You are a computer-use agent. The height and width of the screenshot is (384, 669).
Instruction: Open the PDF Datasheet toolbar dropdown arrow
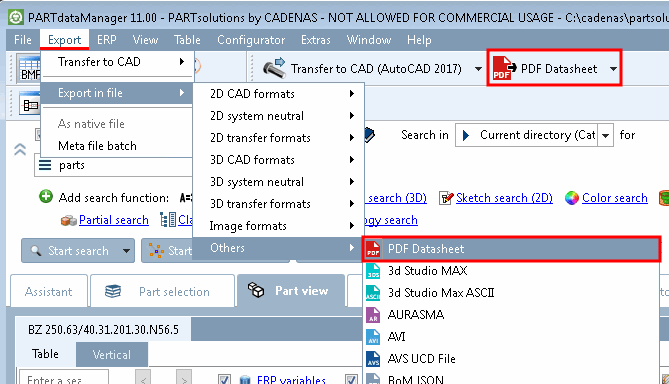[x=613, y=69]
